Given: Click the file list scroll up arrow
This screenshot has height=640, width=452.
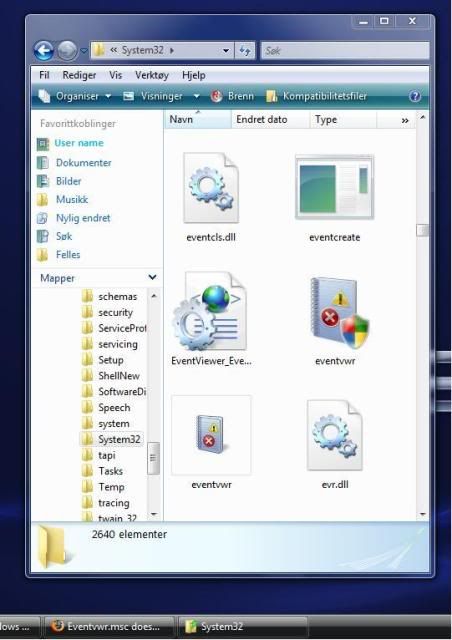Looking at the screenshot, I should point(423,118).
